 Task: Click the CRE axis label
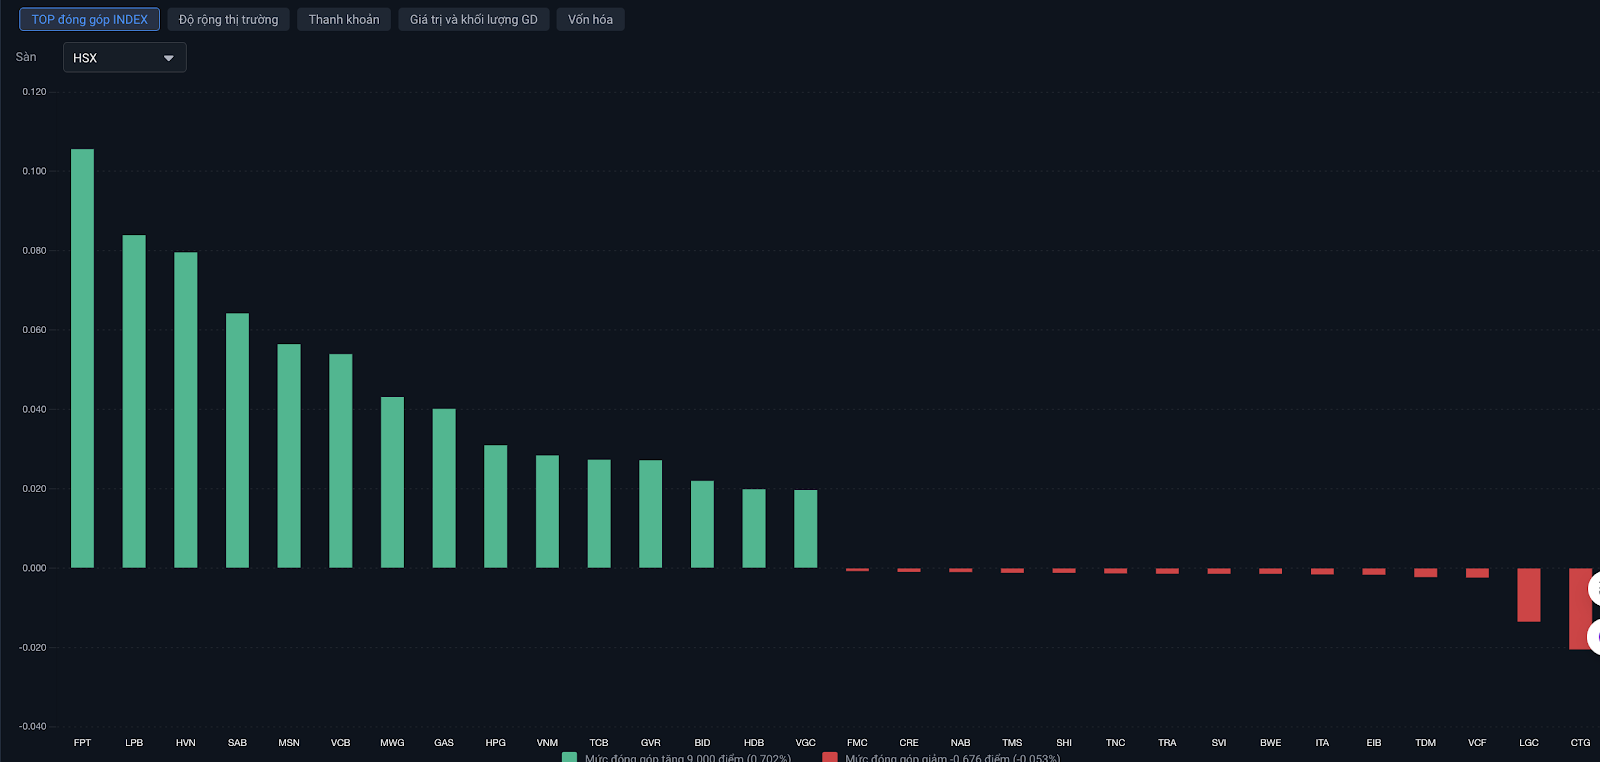(909, 743)
